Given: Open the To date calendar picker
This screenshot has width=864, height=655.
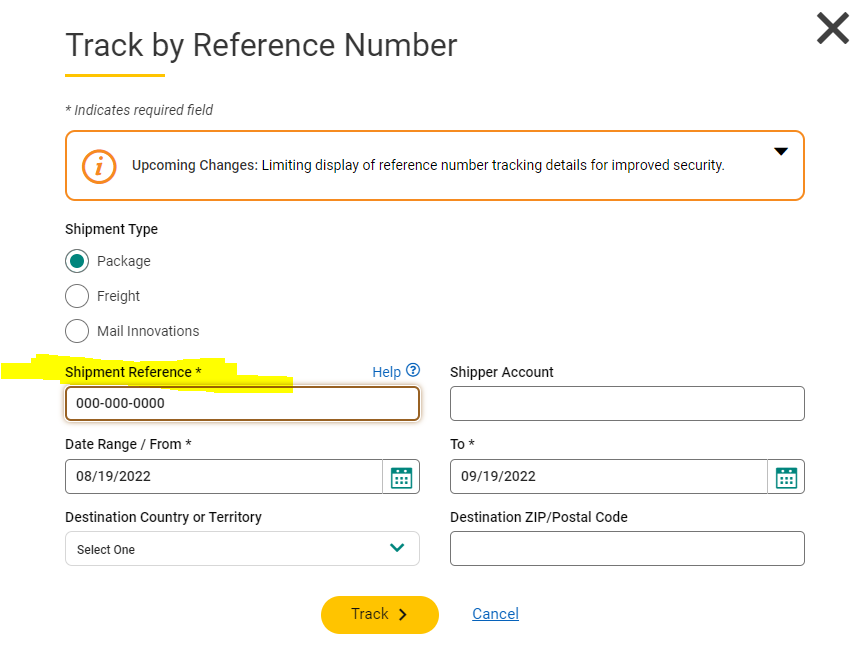Looking at the screenshot, I should tap(786, 477).
